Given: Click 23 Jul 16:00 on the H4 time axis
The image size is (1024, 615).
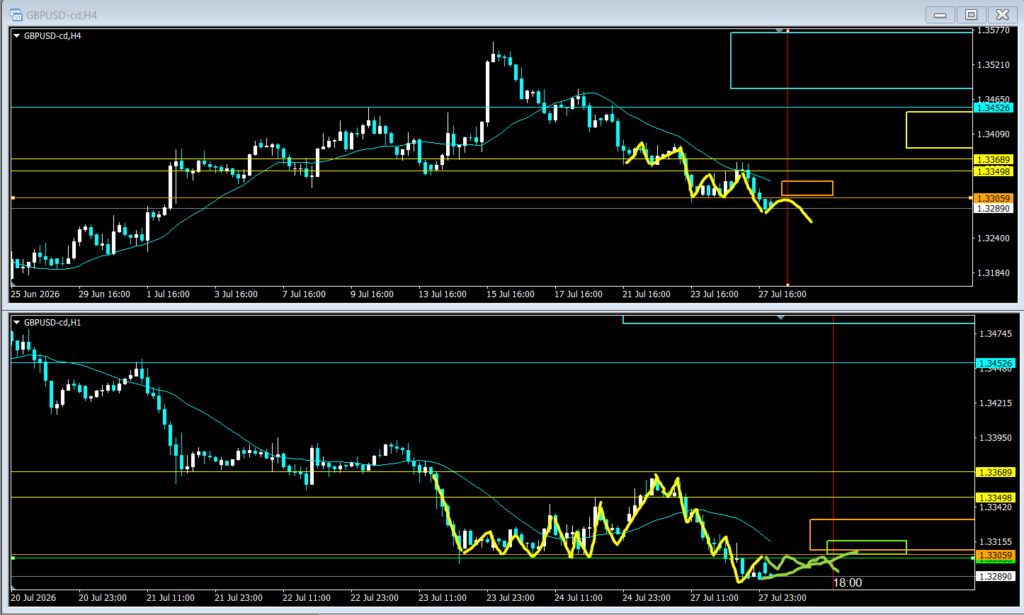Looking at the screenshot, I should (714, 294).
